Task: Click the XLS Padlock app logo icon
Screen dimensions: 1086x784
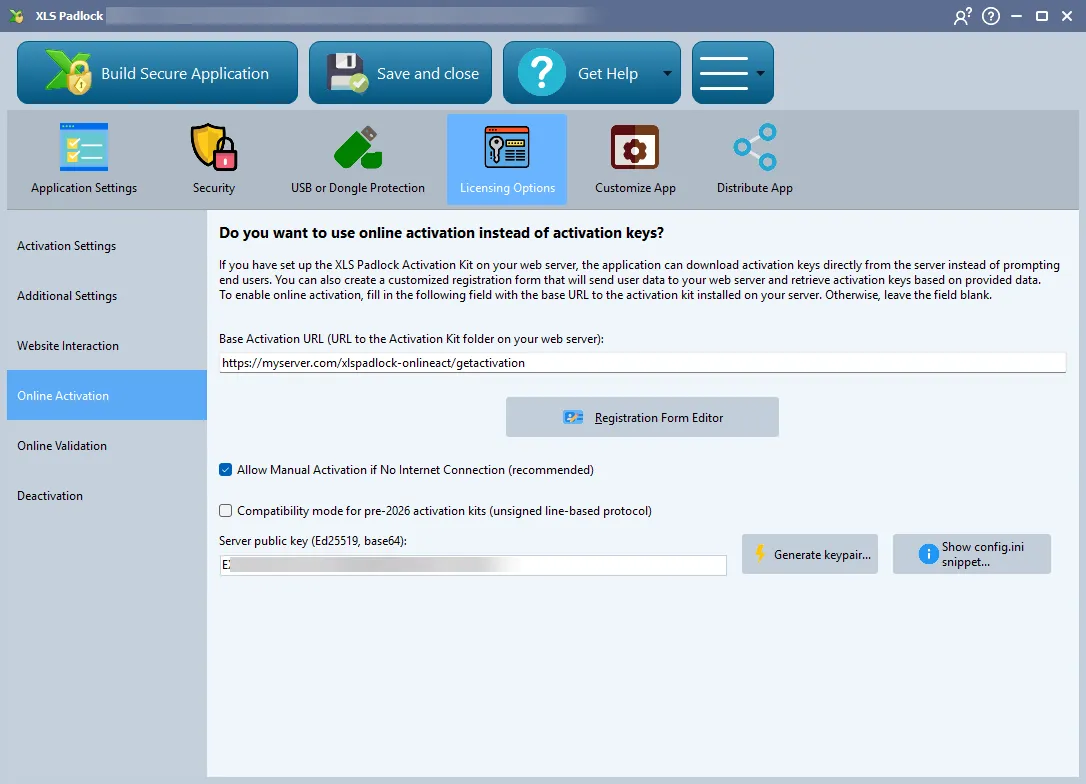Action: click(17, 15)
